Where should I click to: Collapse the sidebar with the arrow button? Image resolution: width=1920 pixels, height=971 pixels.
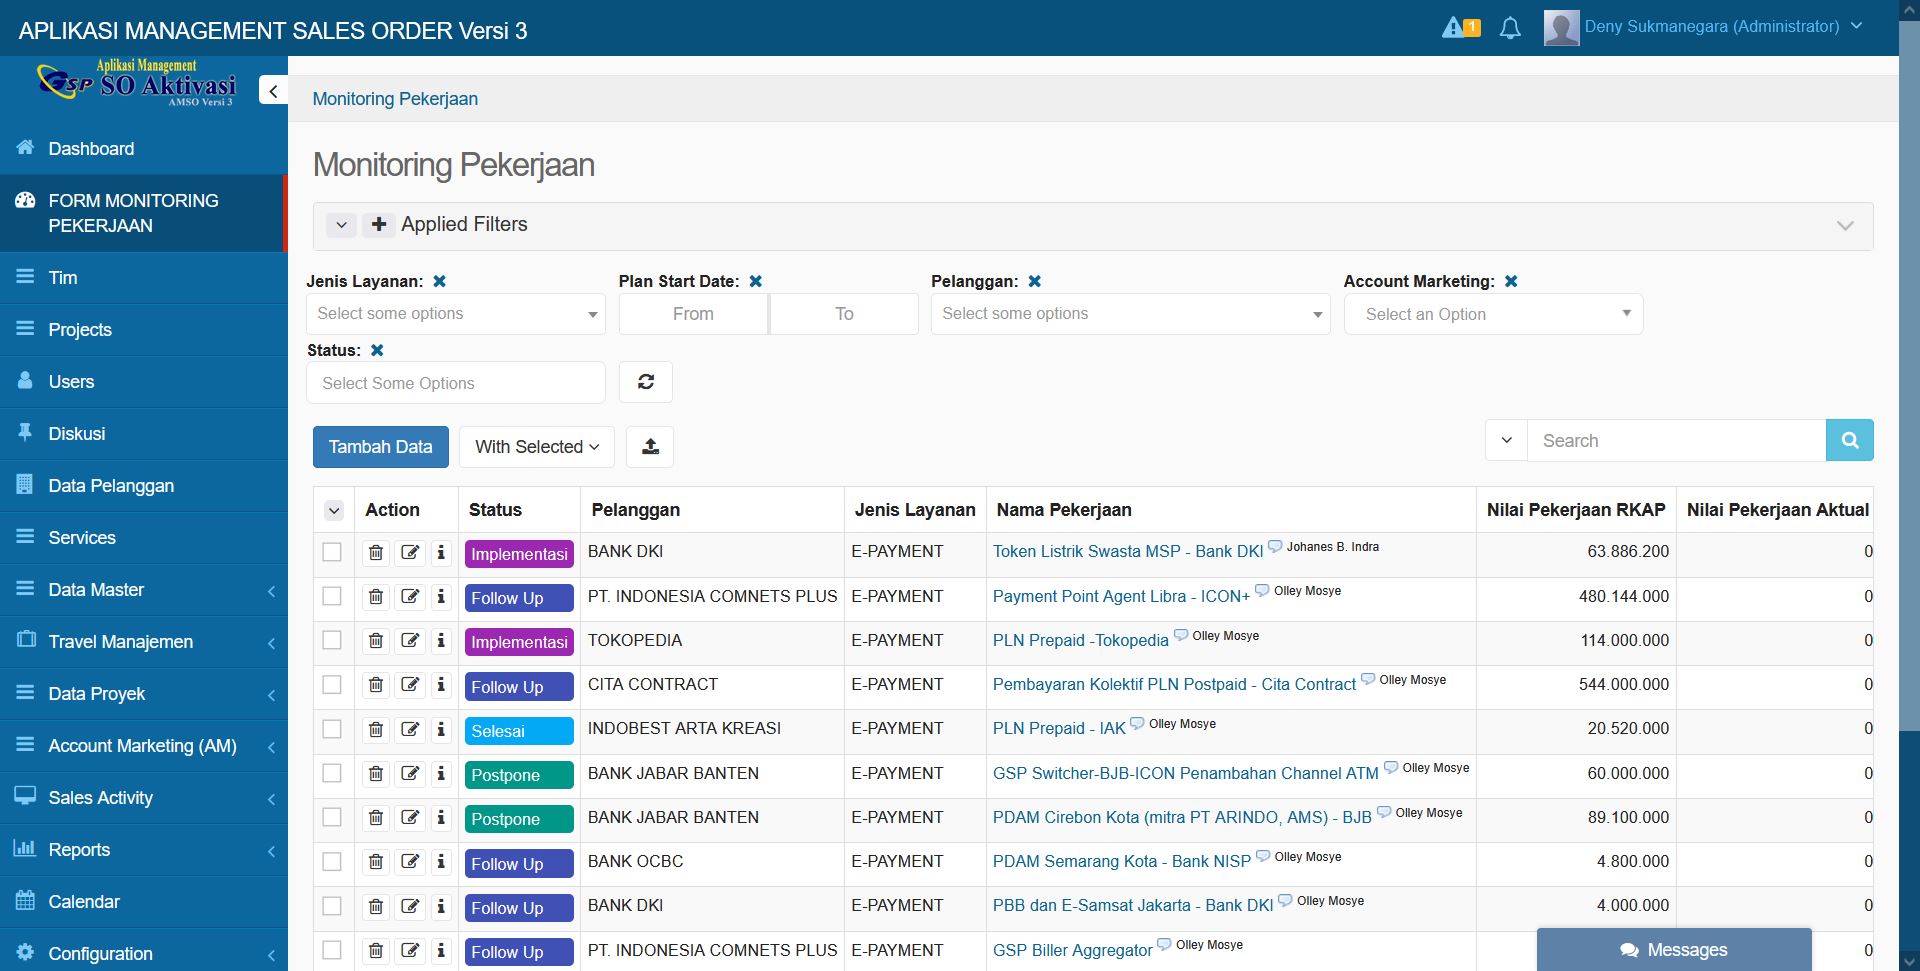[273, 91]
